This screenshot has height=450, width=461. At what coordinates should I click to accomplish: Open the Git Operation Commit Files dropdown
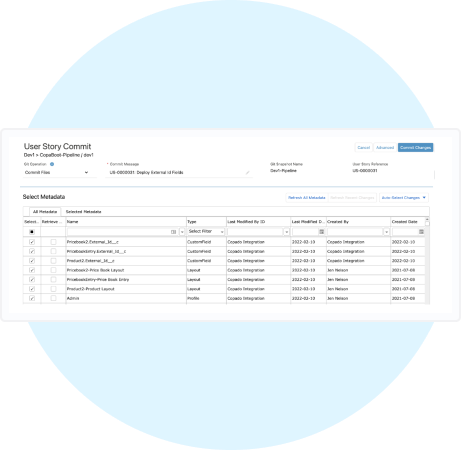(57, 172)
